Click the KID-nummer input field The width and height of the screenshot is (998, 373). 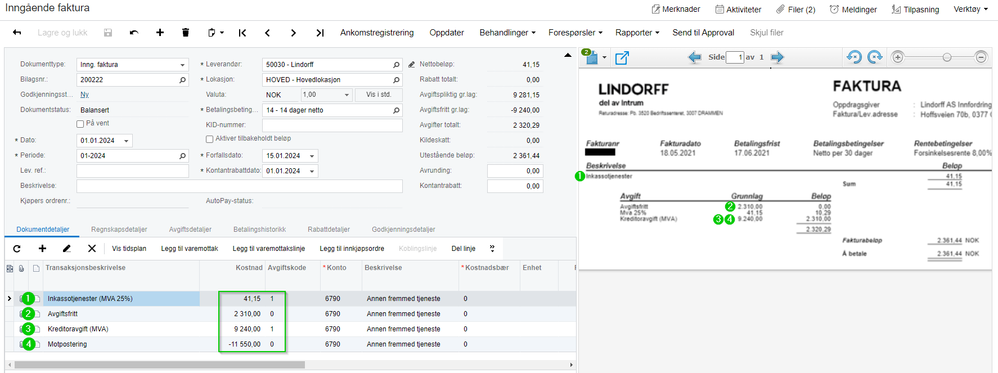332,125
